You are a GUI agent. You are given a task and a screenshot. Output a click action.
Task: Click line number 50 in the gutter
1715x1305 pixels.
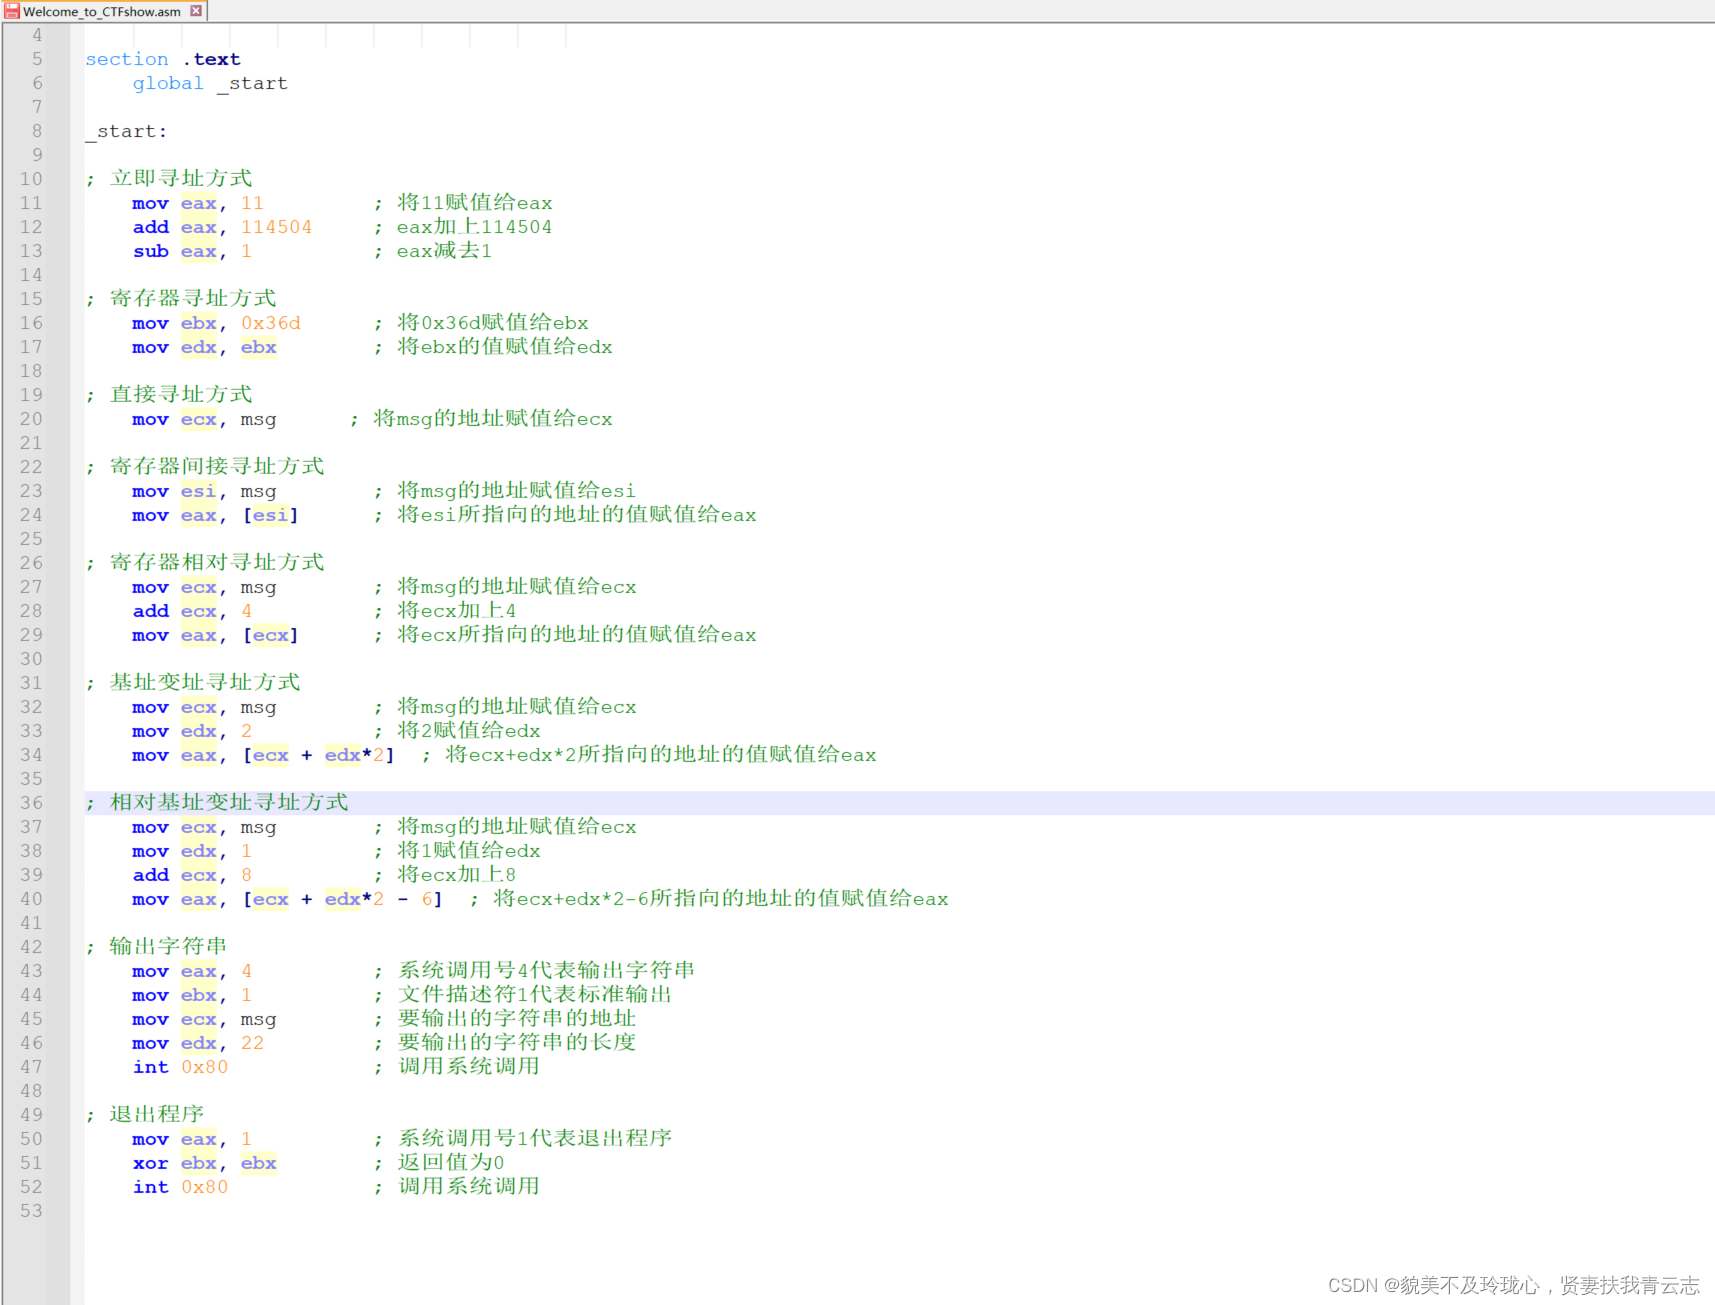tap(31, 1138)
